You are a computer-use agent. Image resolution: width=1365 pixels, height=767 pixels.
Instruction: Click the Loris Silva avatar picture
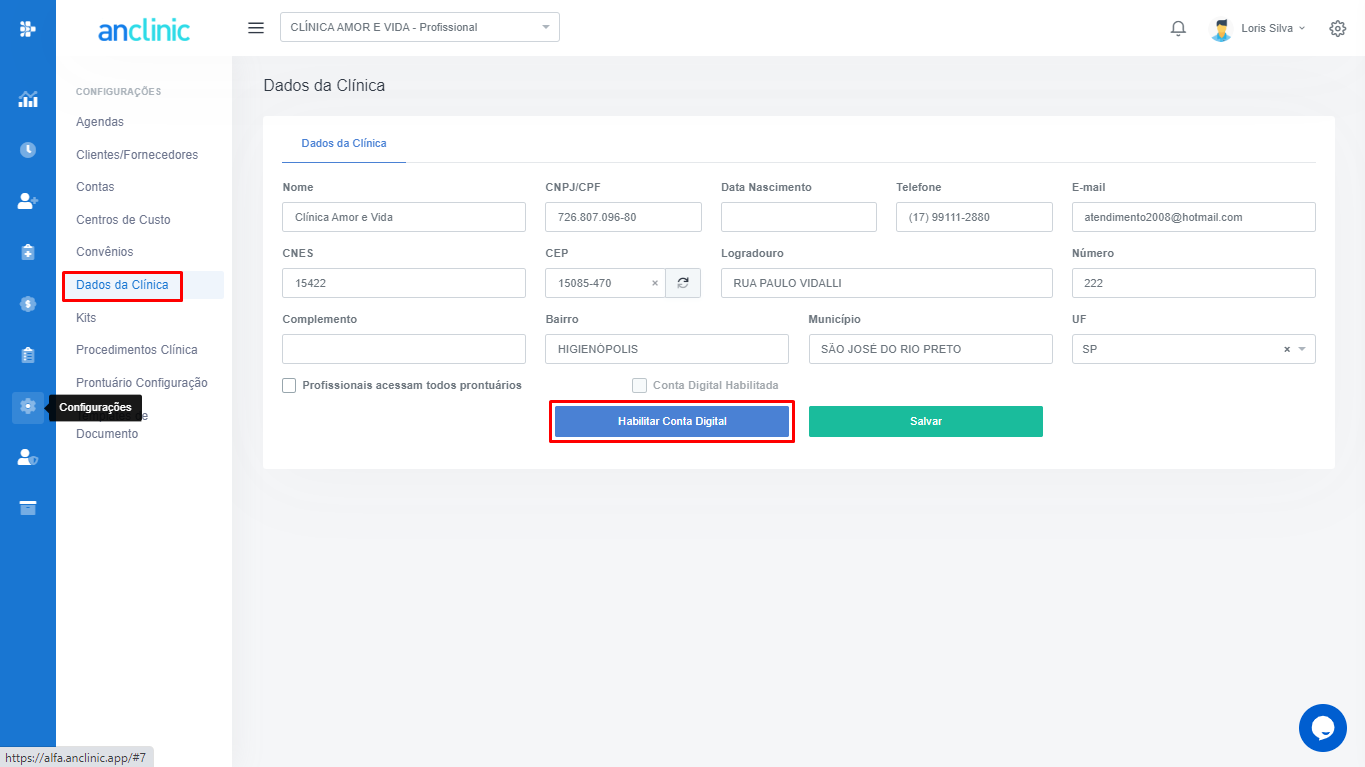click(x=1221, y=29)
